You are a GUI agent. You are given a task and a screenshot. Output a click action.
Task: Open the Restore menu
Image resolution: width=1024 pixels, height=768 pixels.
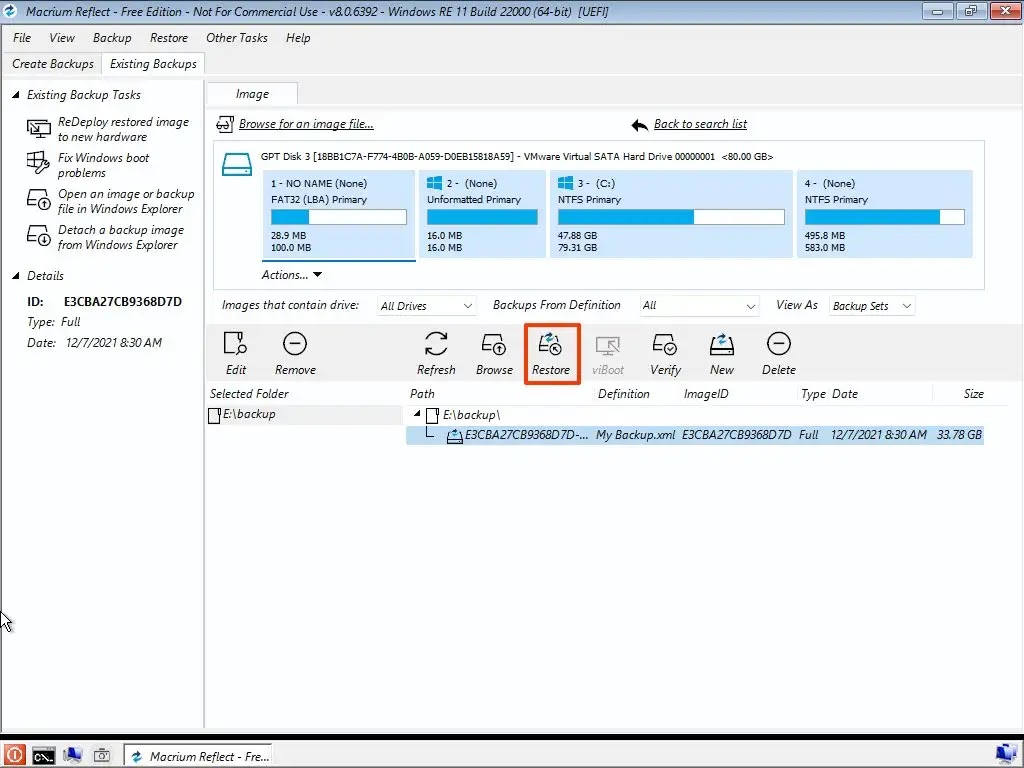(168, 38)
